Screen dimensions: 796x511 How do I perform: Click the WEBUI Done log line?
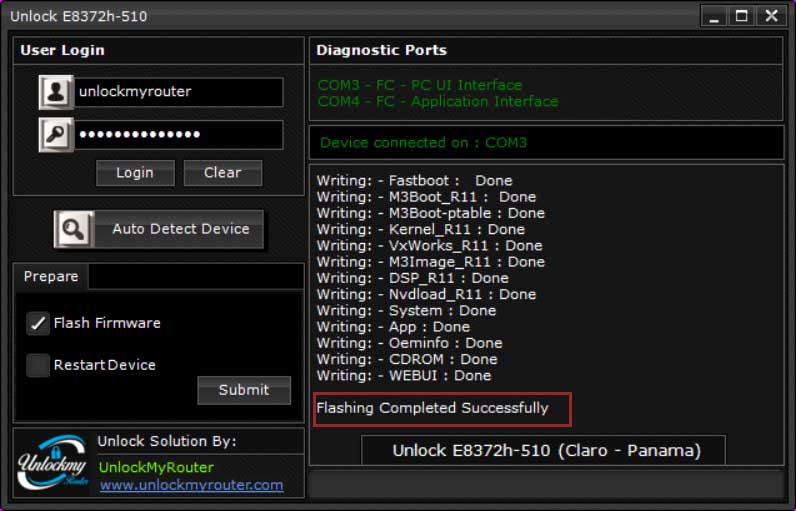404,376
